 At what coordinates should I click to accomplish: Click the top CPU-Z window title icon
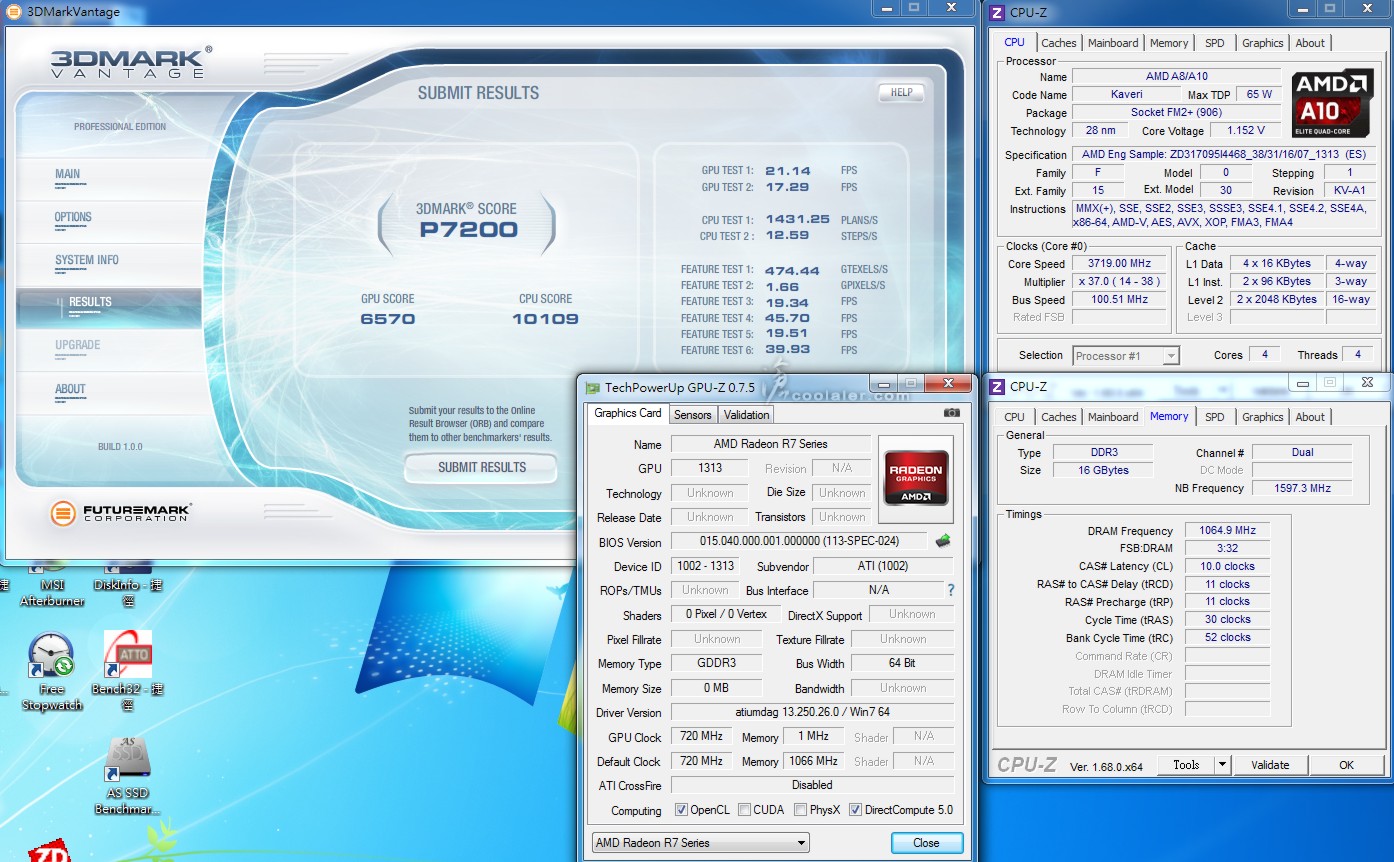point(997,12)
